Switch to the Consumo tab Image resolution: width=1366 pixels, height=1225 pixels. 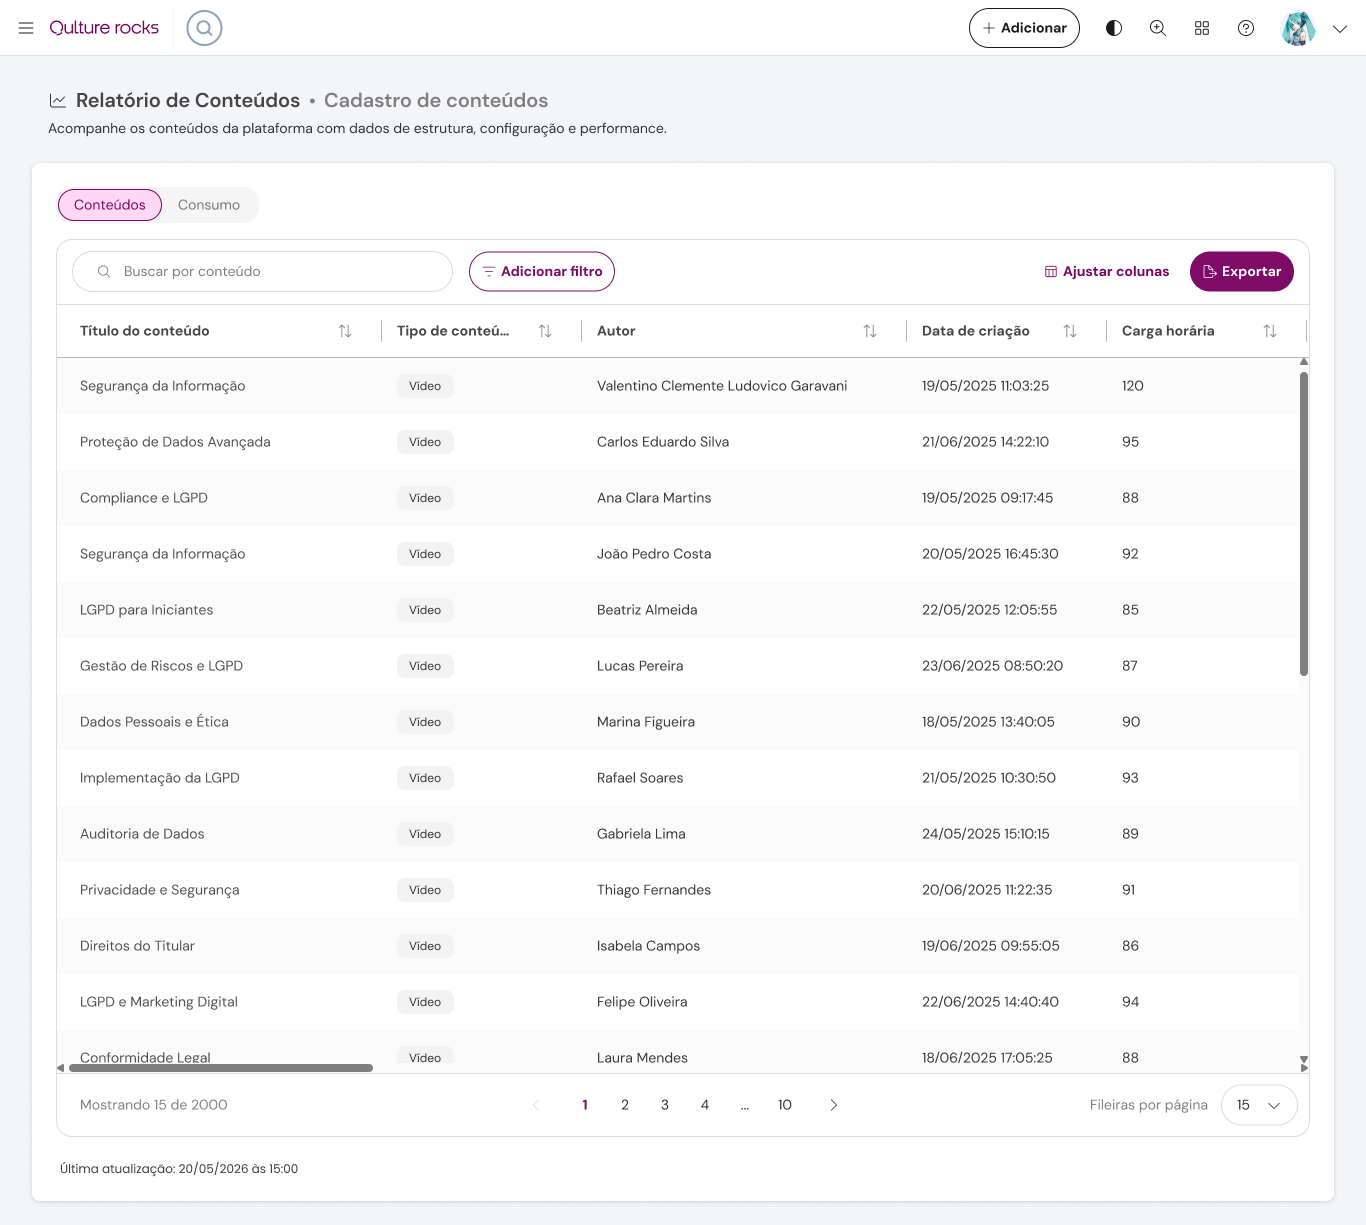209,205
